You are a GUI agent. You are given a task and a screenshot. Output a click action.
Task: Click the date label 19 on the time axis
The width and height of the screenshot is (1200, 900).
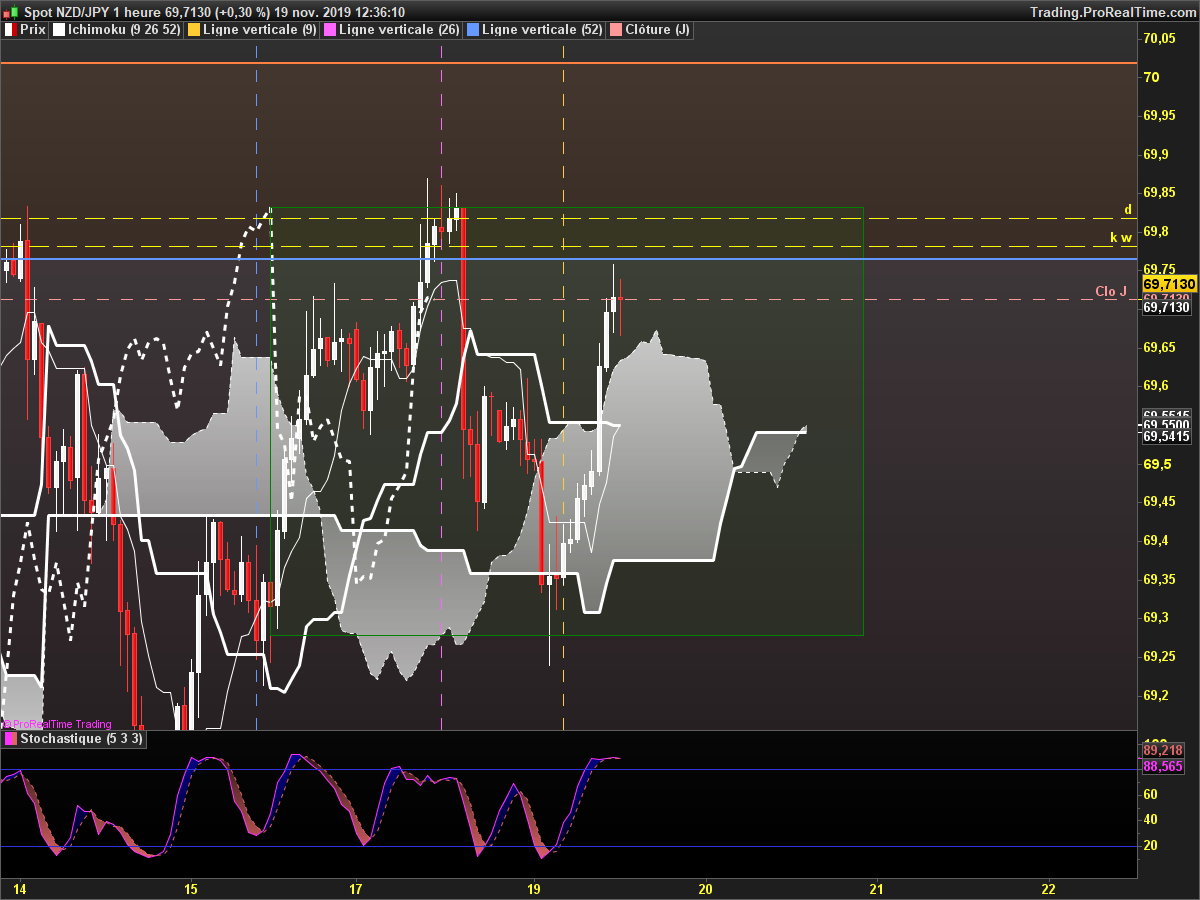(x=534, y=888)
